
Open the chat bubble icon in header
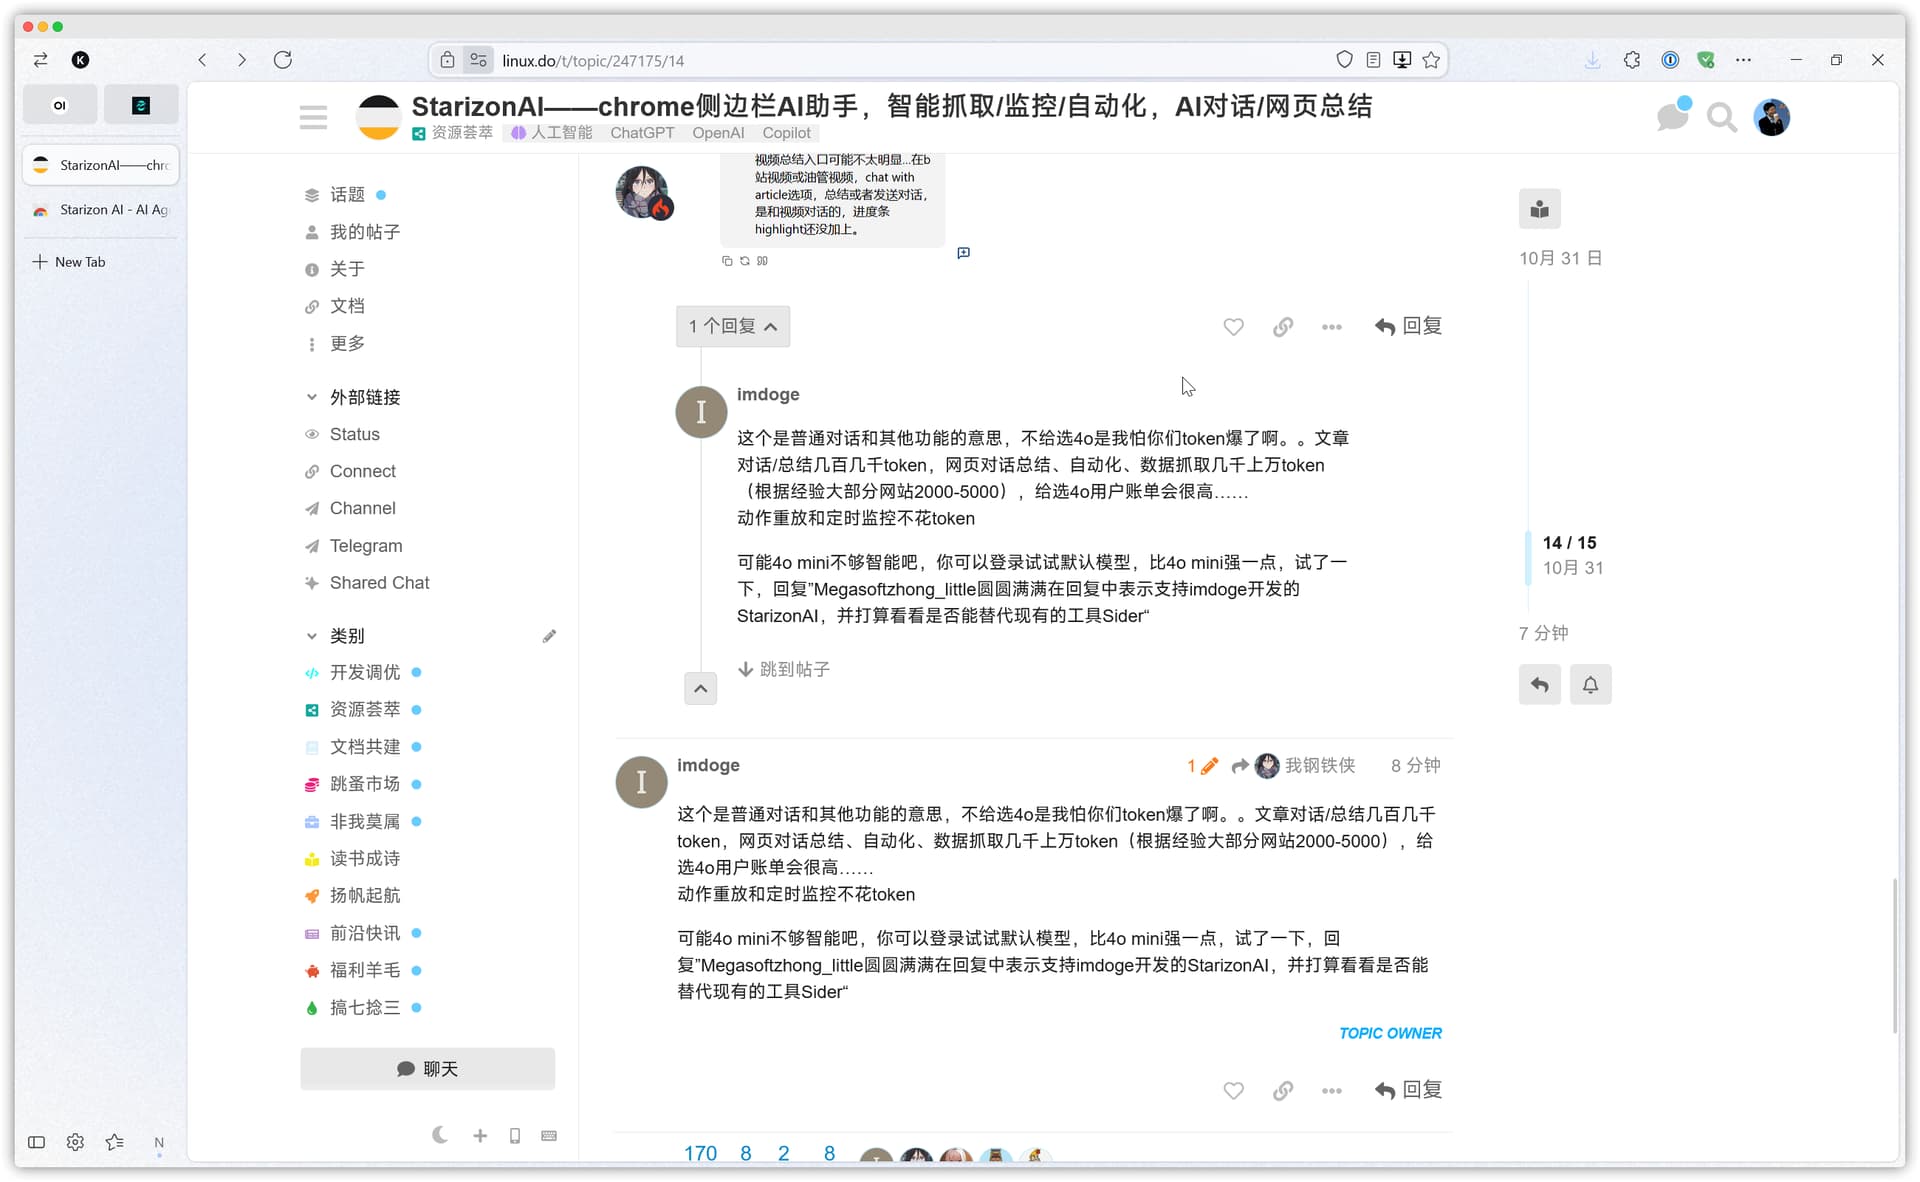1672,117
